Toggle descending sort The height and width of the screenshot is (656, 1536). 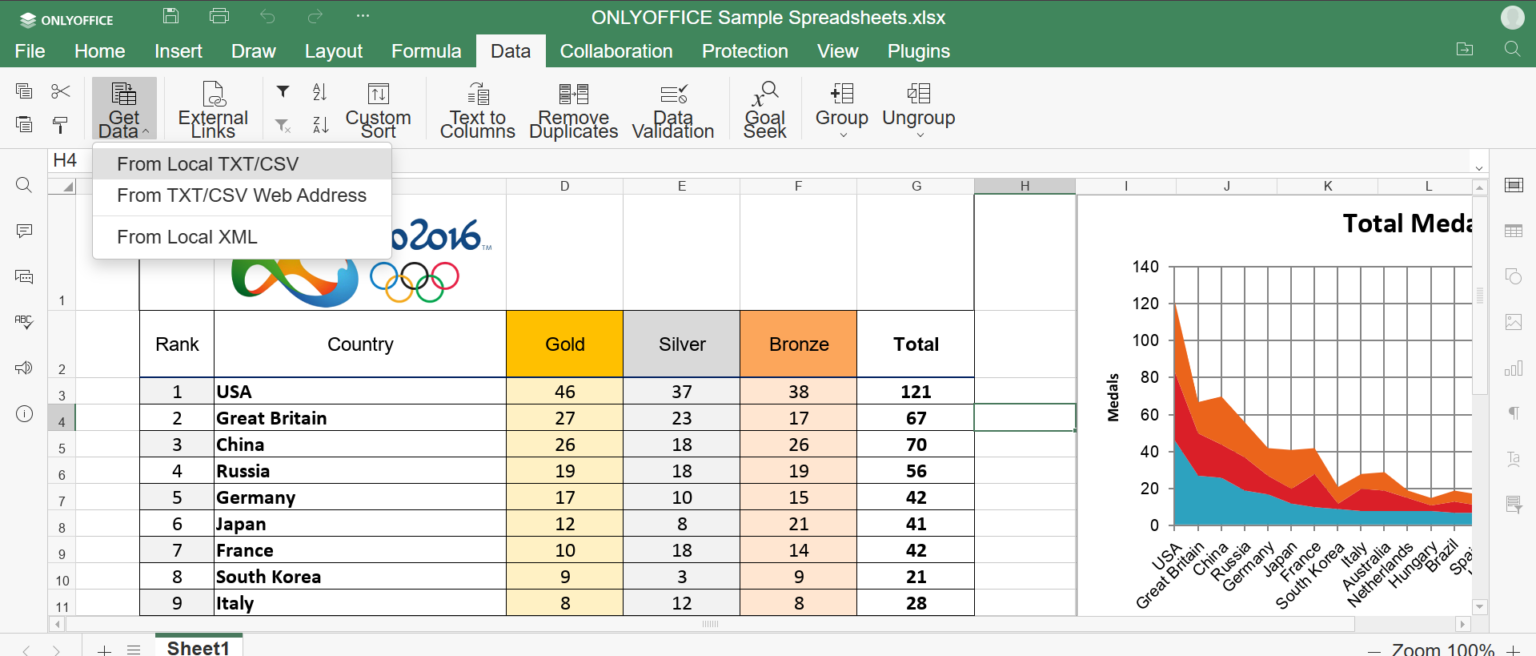pyautogui.click(x=320, y=123)
